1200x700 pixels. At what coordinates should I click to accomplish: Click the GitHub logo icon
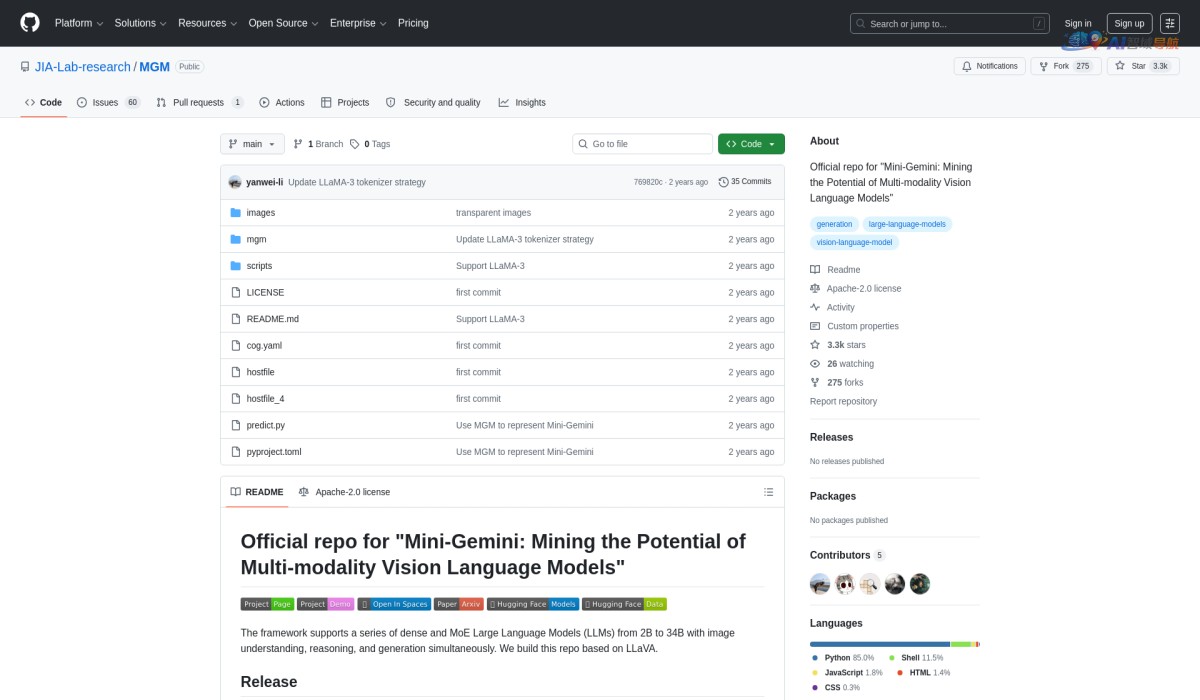click(30, 23)
